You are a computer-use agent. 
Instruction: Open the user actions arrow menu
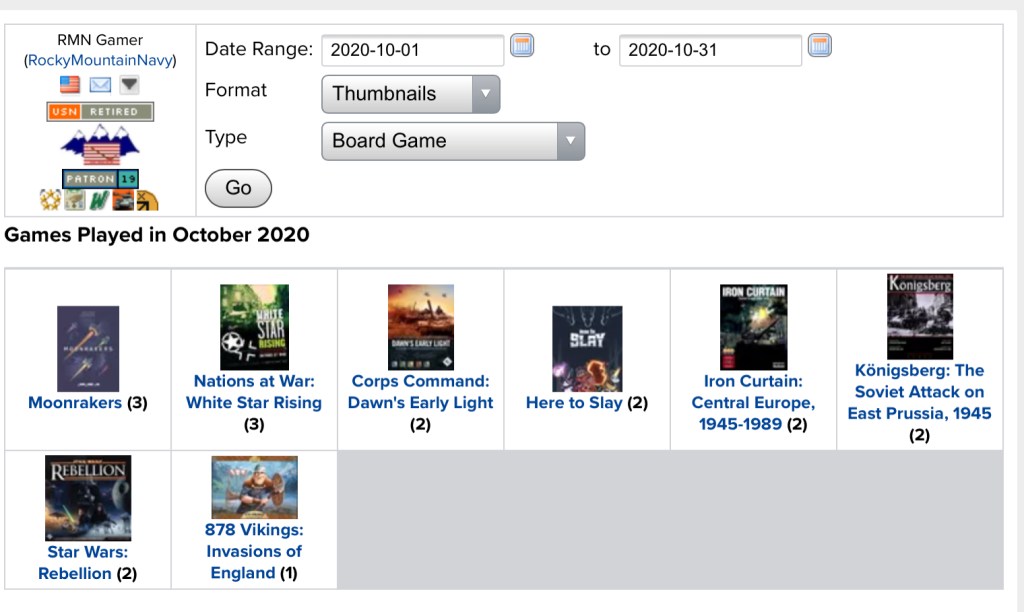pyautogui.click(x=129, y=84)
